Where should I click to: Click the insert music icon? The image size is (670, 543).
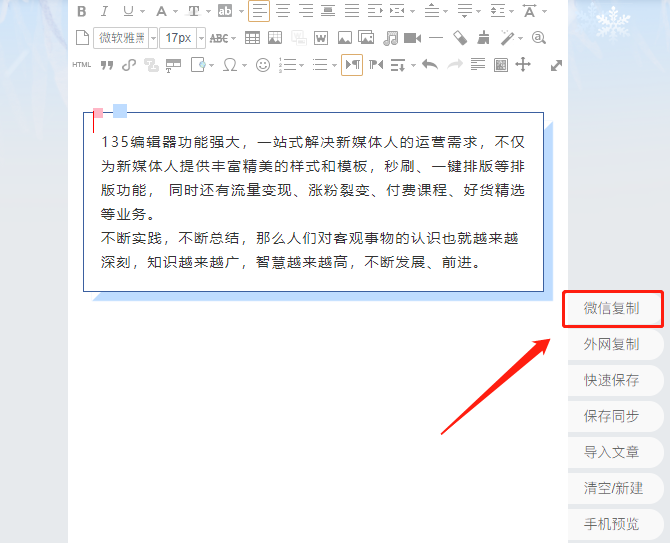pos(390,38)
